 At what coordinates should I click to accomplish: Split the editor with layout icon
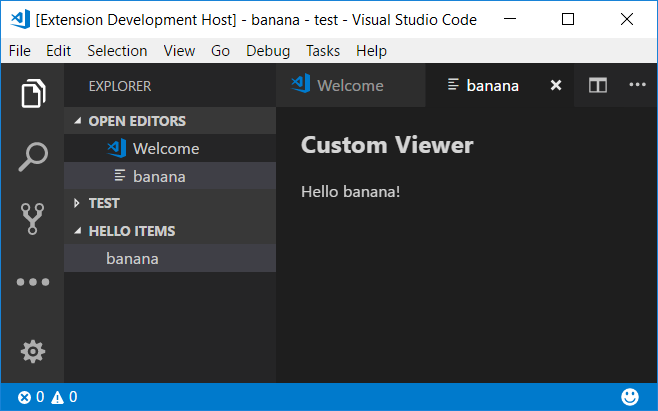click(598, 86)
